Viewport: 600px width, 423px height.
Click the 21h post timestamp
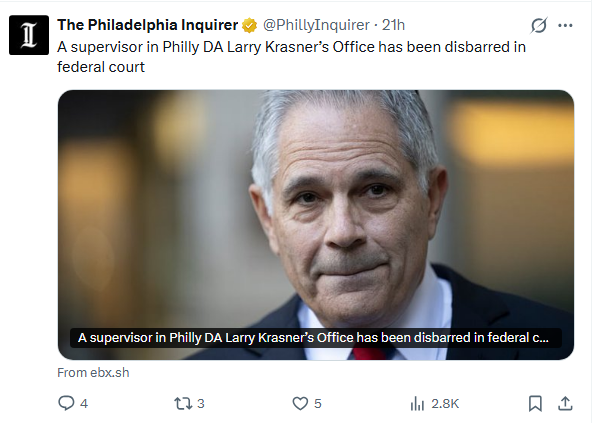pos(396,25)
